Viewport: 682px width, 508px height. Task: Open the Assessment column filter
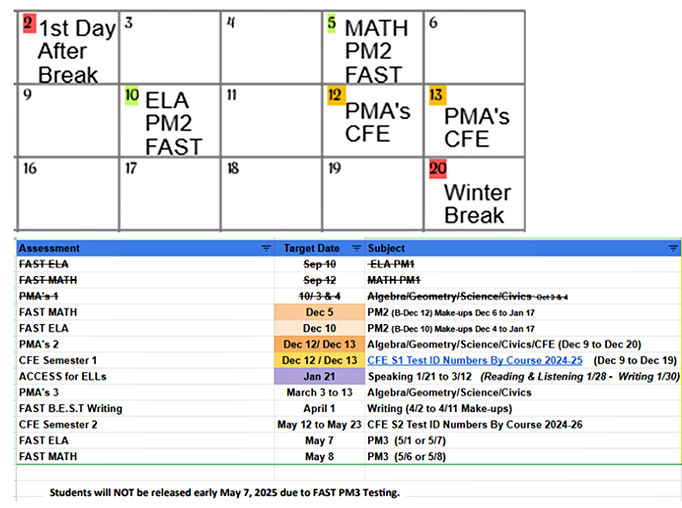pos(266,248)
